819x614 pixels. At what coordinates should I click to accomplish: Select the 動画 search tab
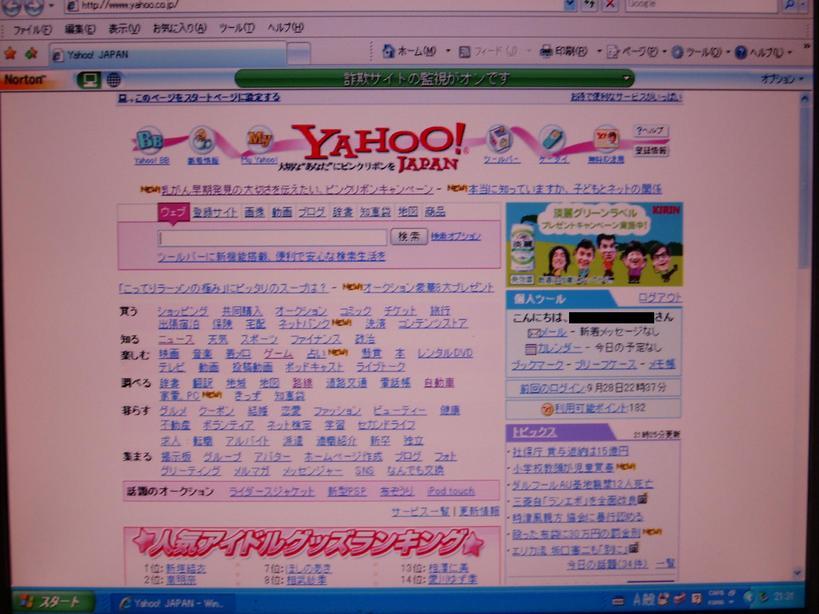tap(282, 212)
